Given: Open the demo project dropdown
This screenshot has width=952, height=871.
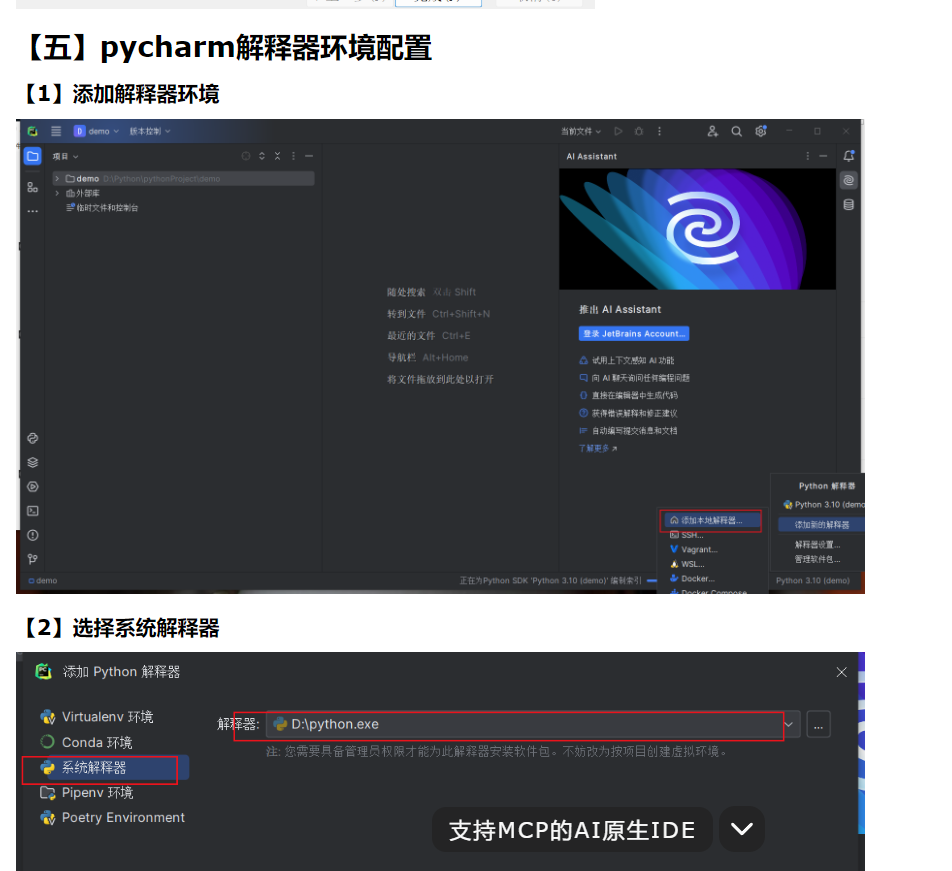Looking at the screenshot, I should coord(97,131).
